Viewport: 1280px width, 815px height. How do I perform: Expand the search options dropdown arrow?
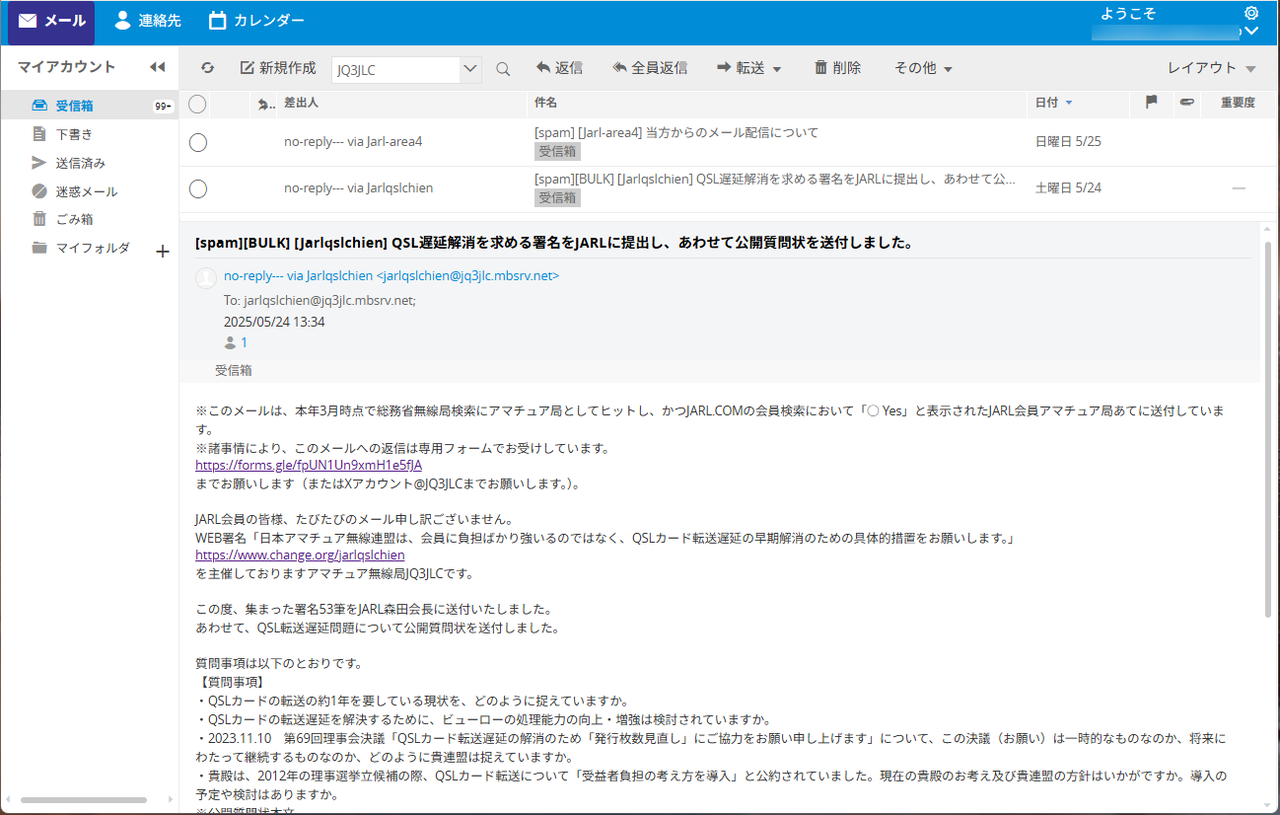471,69
